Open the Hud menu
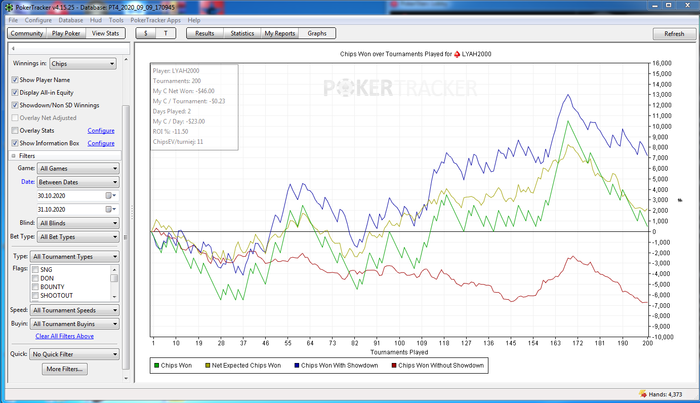 coord(96,20)
